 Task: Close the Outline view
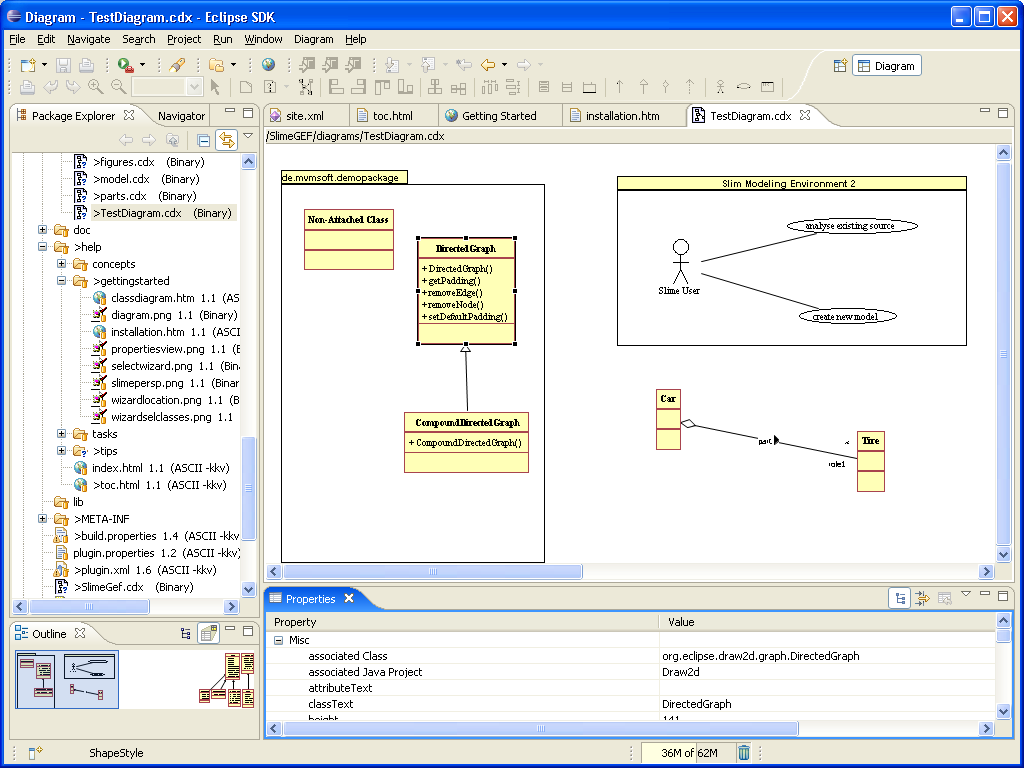click(x=80, y=633)
